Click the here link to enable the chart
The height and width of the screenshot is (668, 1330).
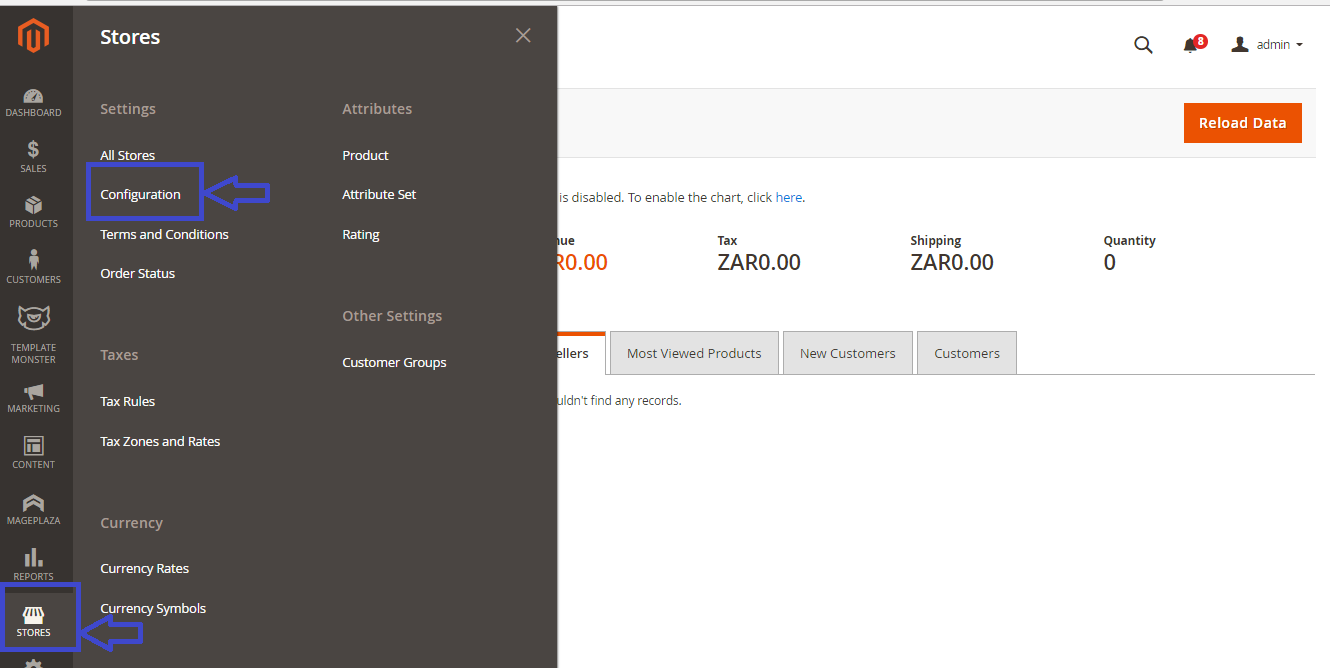[x=789, y=197]
